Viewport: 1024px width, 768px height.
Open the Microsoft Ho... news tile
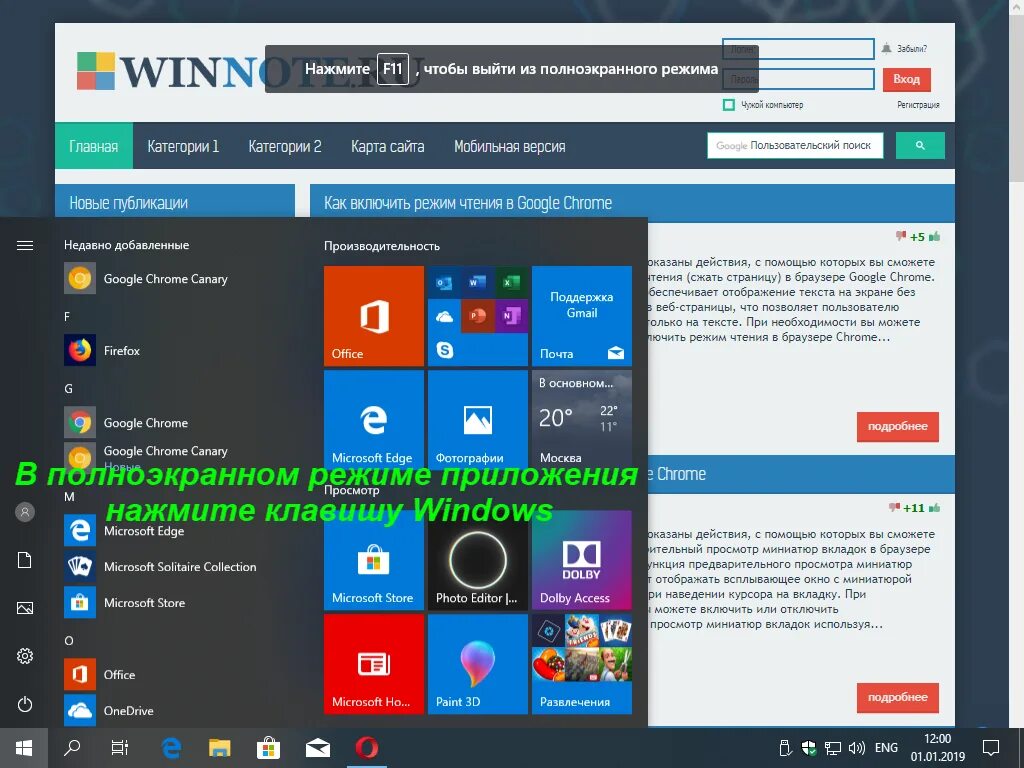click(374, 664)
